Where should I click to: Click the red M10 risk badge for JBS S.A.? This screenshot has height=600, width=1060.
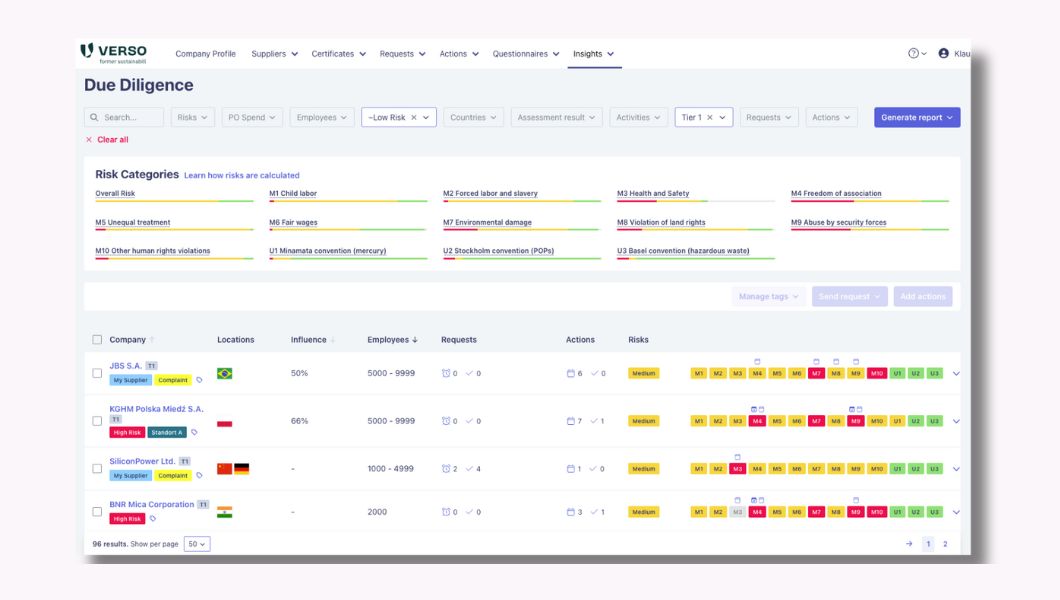[876, 374]
